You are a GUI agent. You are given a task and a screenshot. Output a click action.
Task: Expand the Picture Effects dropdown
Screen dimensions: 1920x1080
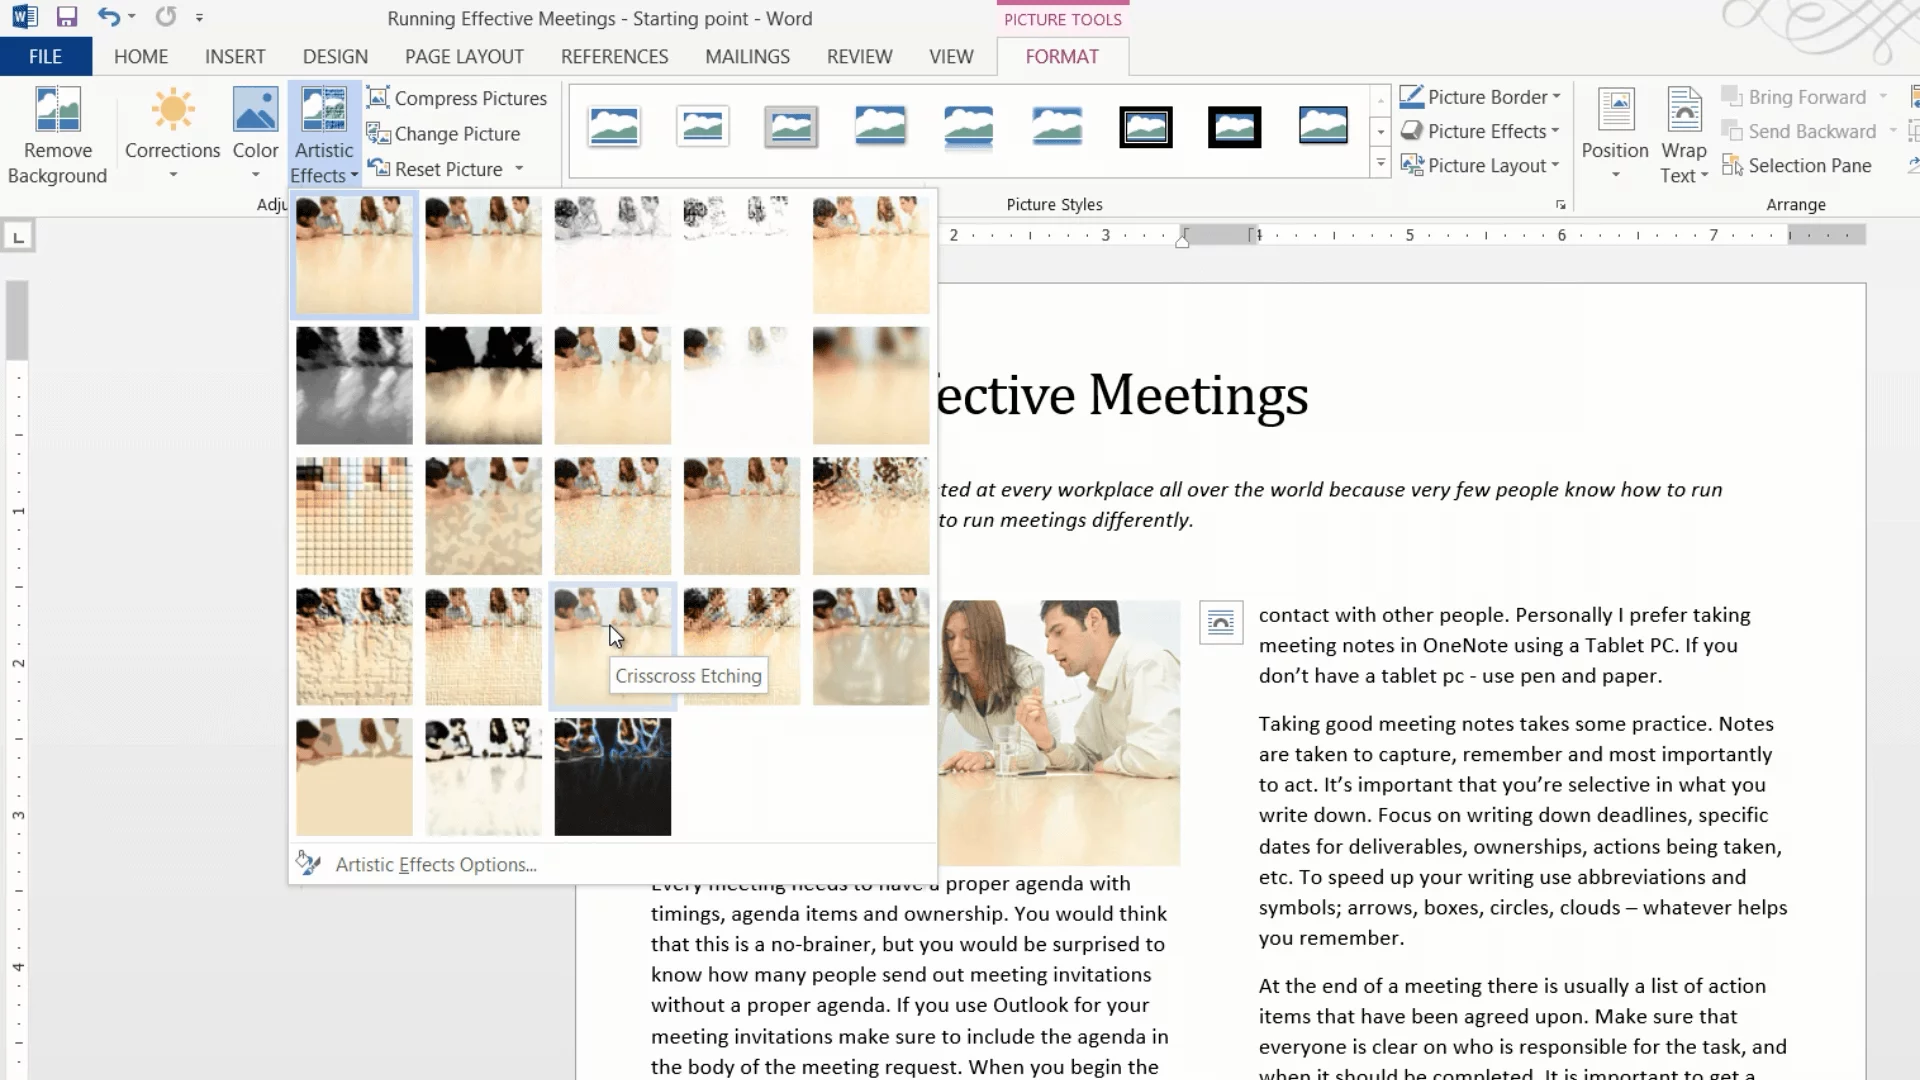[x=1555, y=131]
